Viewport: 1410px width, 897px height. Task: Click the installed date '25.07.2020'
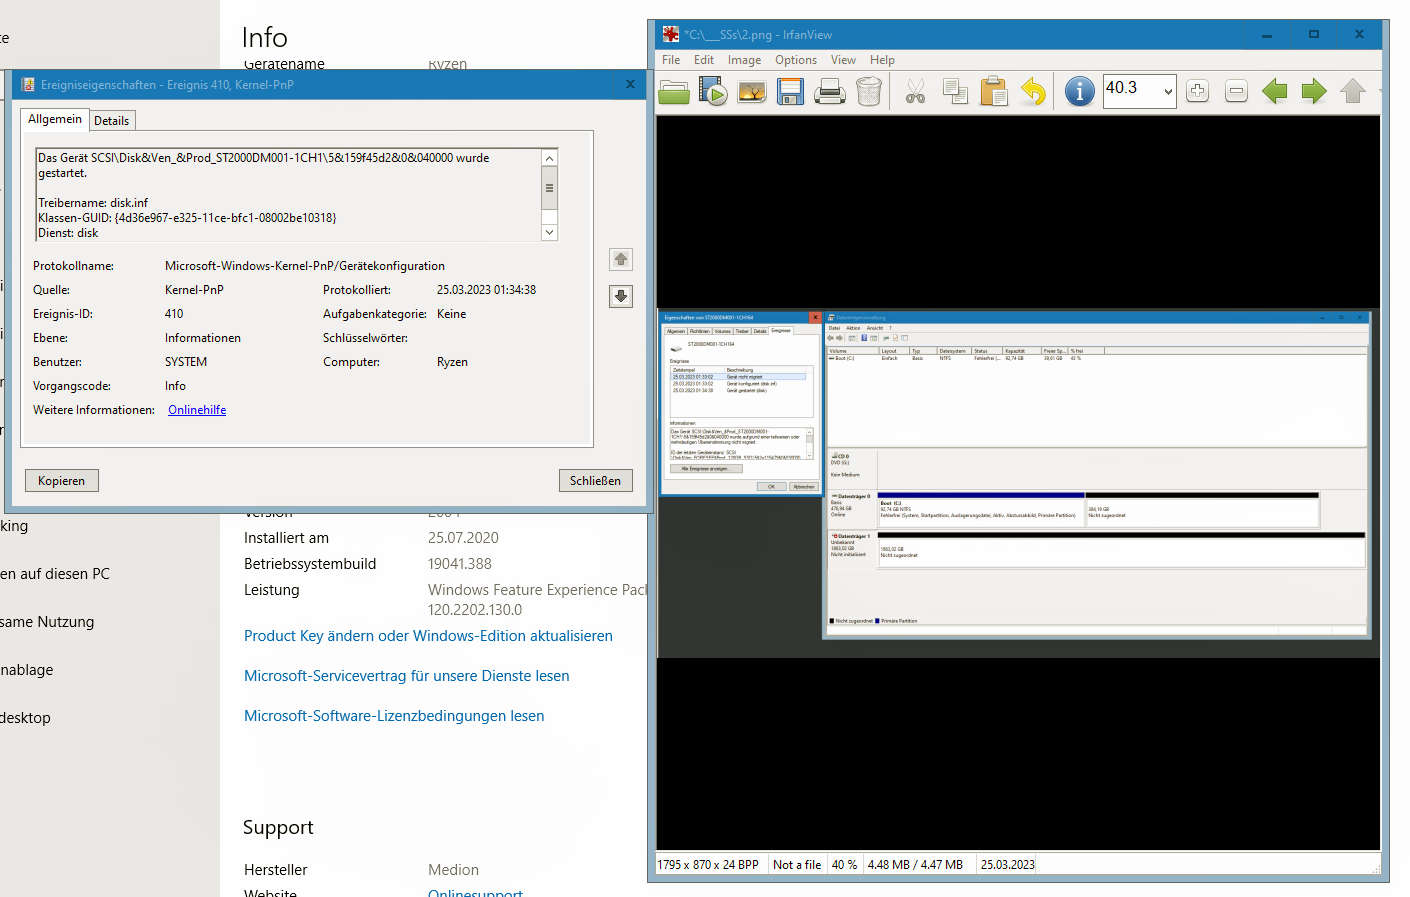coord(463,538)
